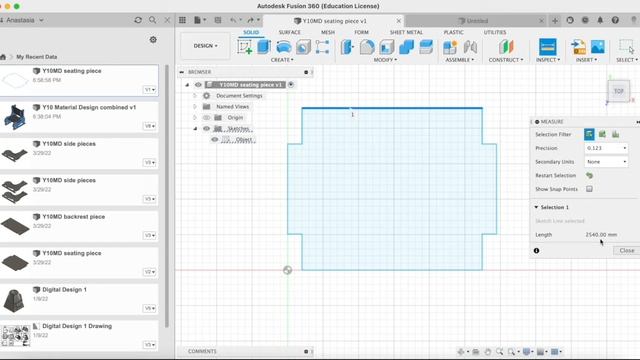Select the Pan hand tool
The width and height of the screenshot is (640, 360).
488,351
